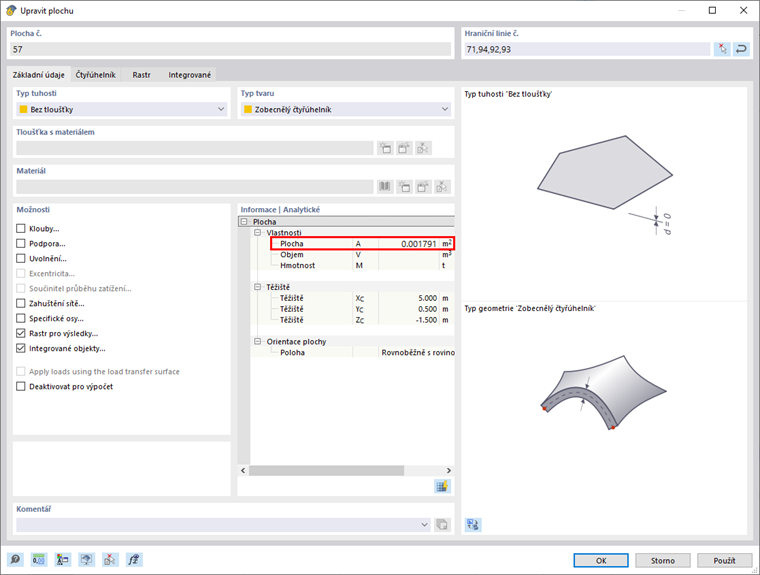760x575 pixels.
Task: Click the formula fx icon in bottom toolbar
Action: [x=134, y=560]
